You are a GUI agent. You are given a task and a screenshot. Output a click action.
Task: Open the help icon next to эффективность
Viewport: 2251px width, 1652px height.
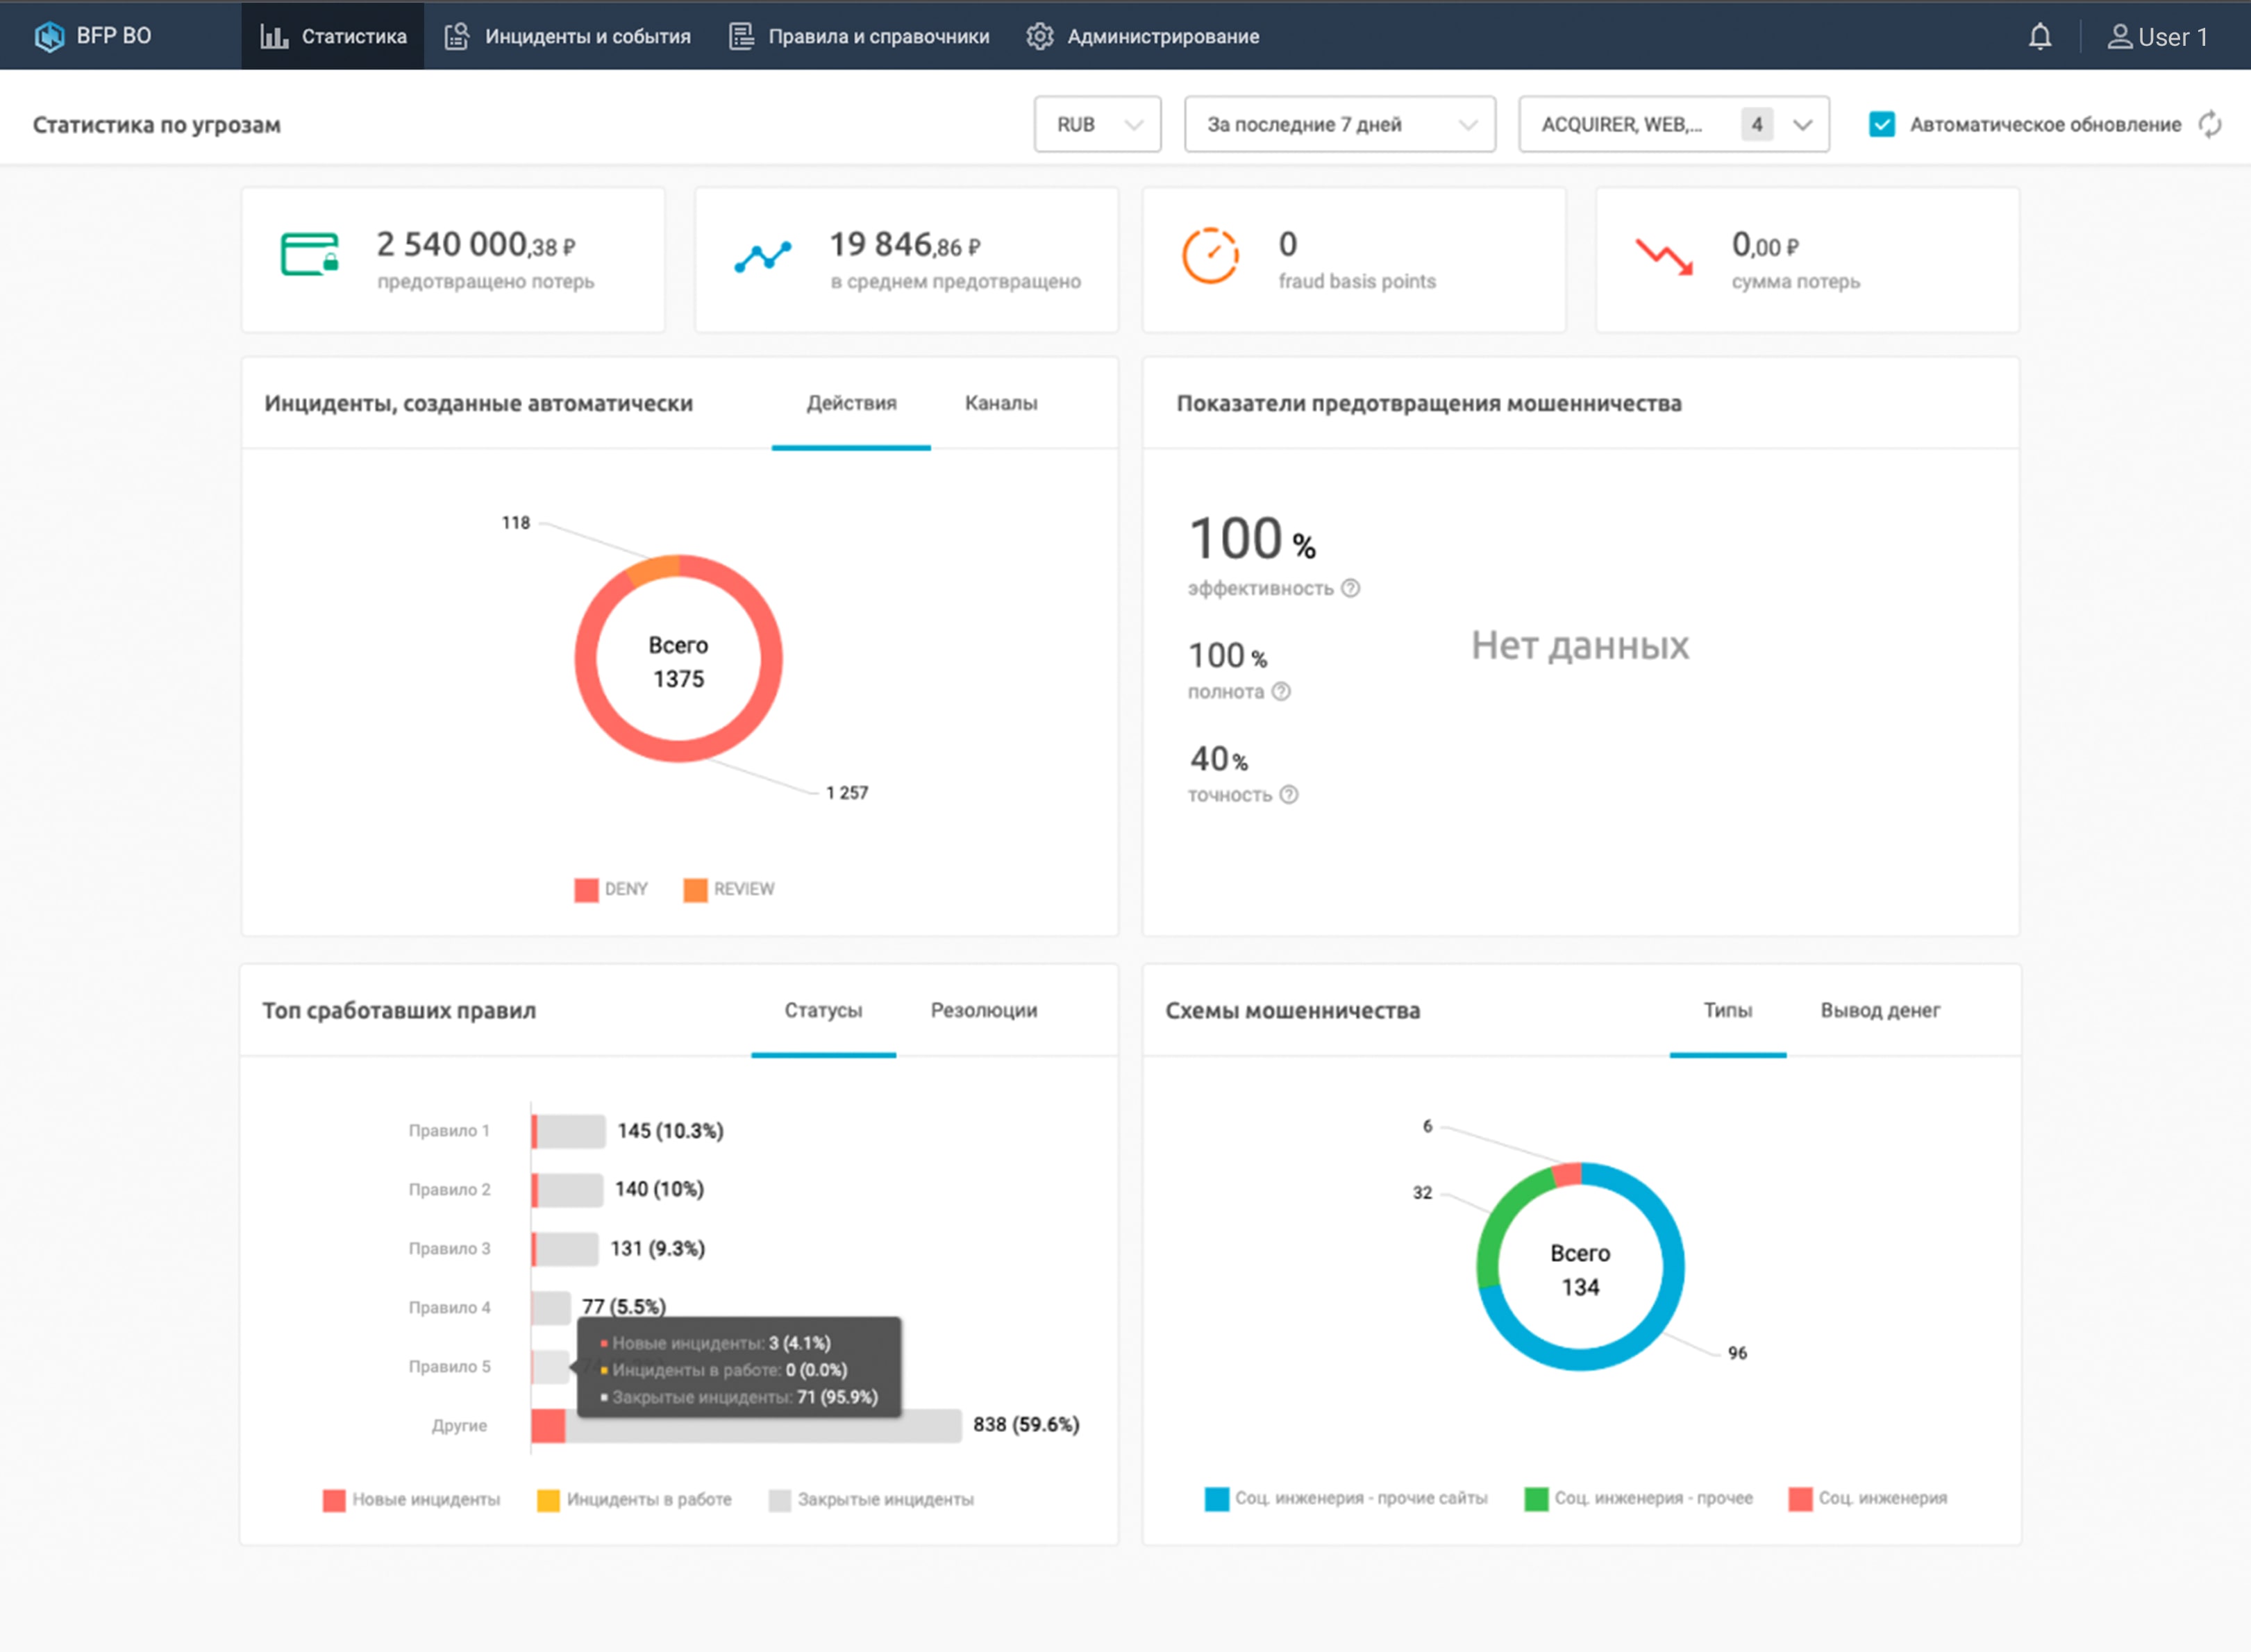[1351, 589]
